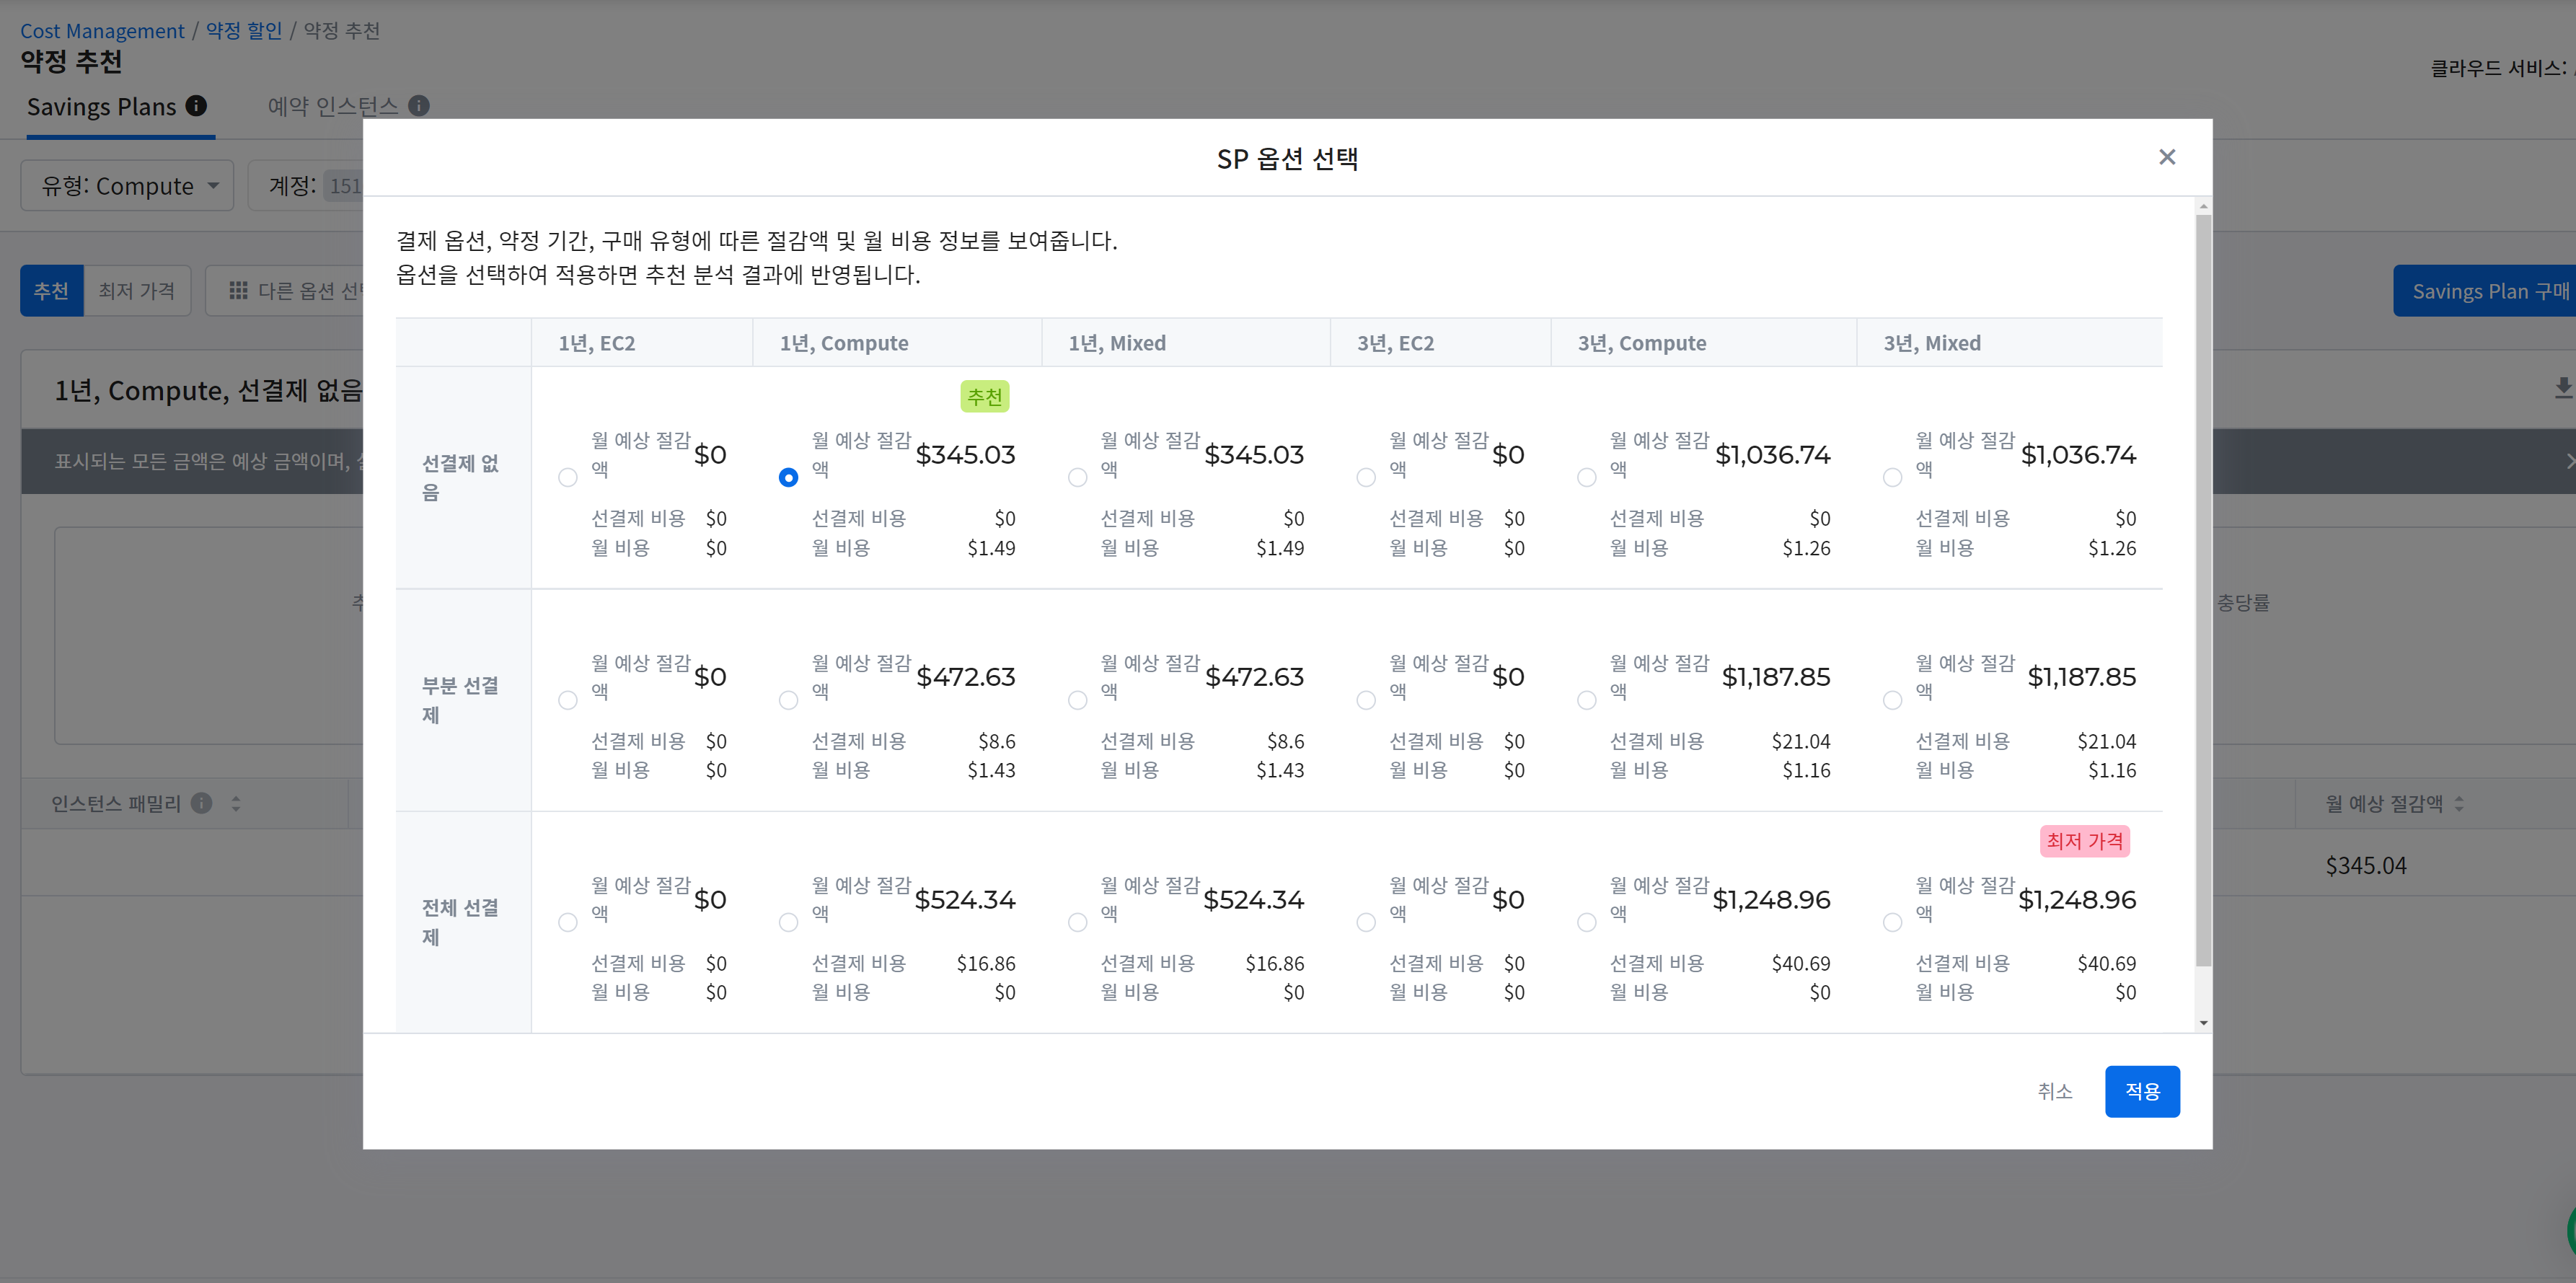This screenshot has width=2576, height=1283.
Task: Click sort arrows on 인스턴스 패밀리 column
Action: pos(236,803)
